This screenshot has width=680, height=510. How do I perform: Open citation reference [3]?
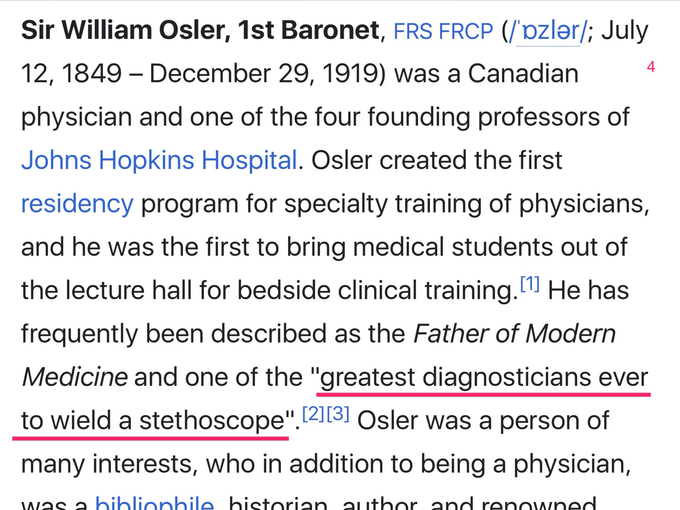[338, 414]
